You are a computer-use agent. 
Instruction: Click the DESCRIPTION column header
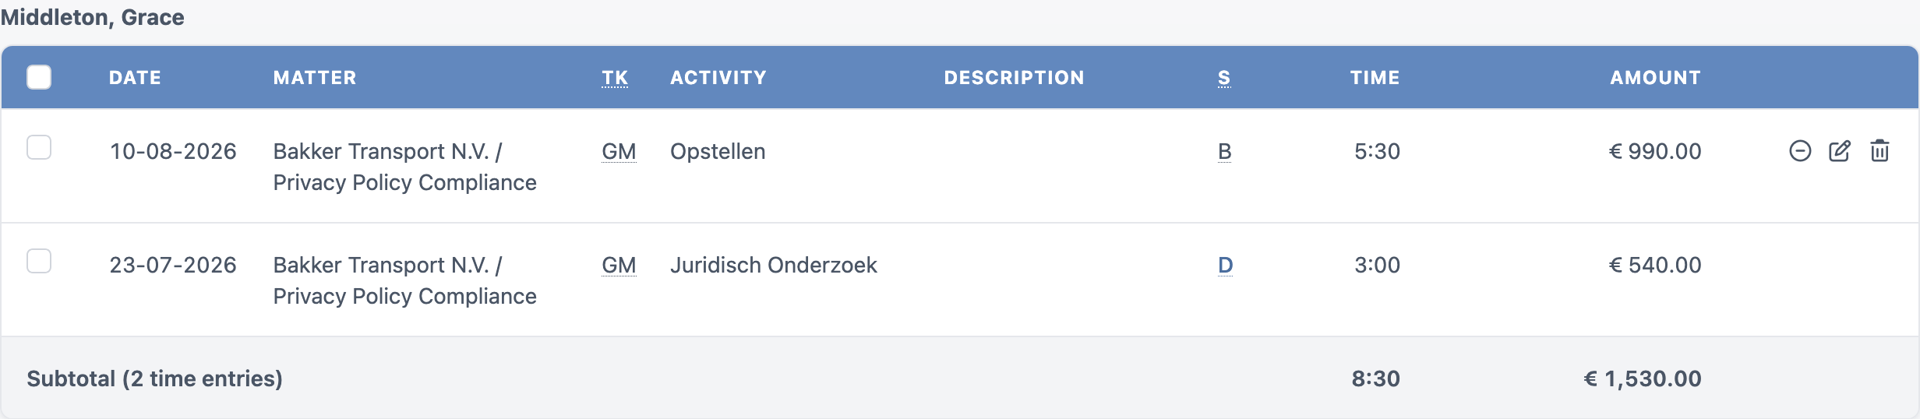(x=1014, y=78)
